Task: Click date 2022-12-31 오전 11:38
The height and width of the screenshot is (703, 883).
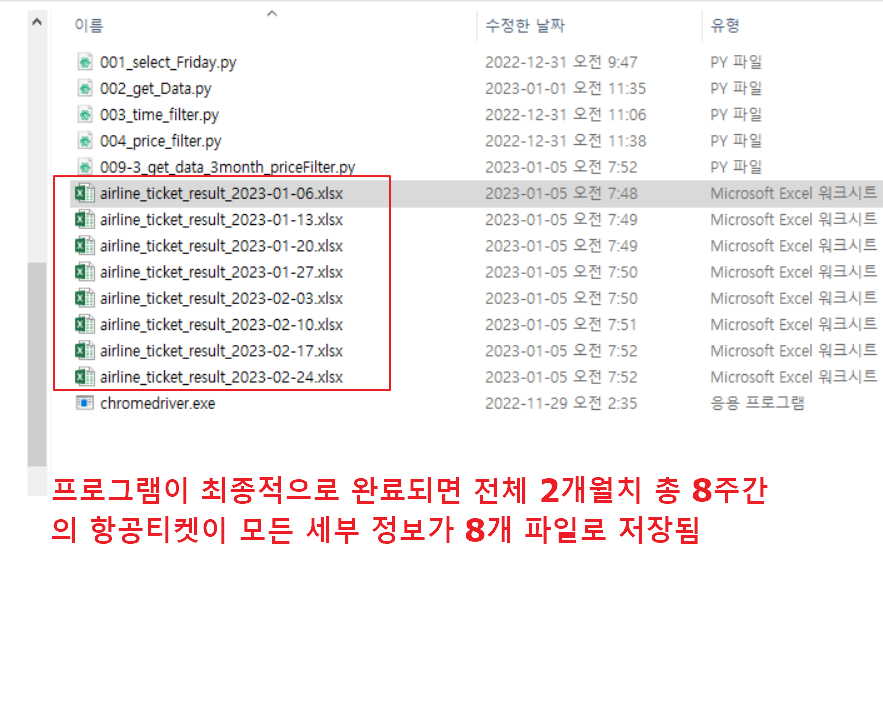Action: coord(565,141)
